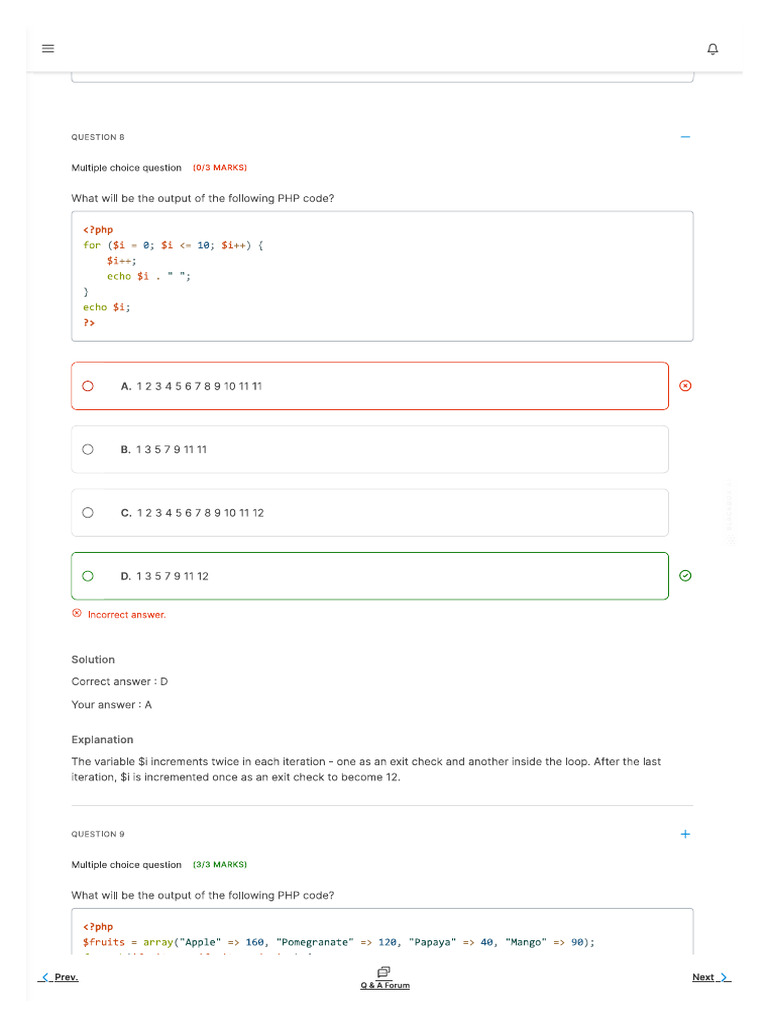Select radio button for option C
This screenshot has width=768, height=1024.
coord(88,512)
